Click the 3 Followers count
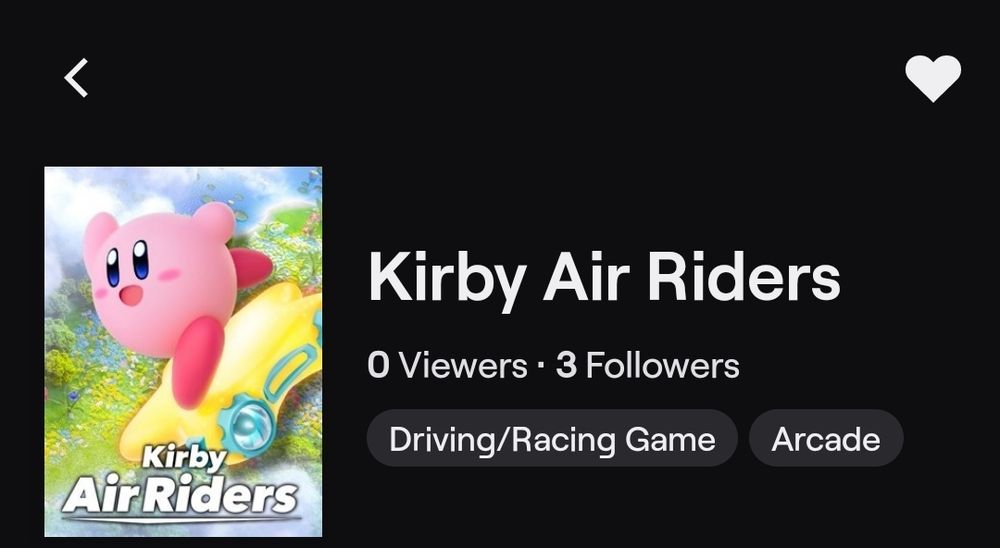 (647, 366)
